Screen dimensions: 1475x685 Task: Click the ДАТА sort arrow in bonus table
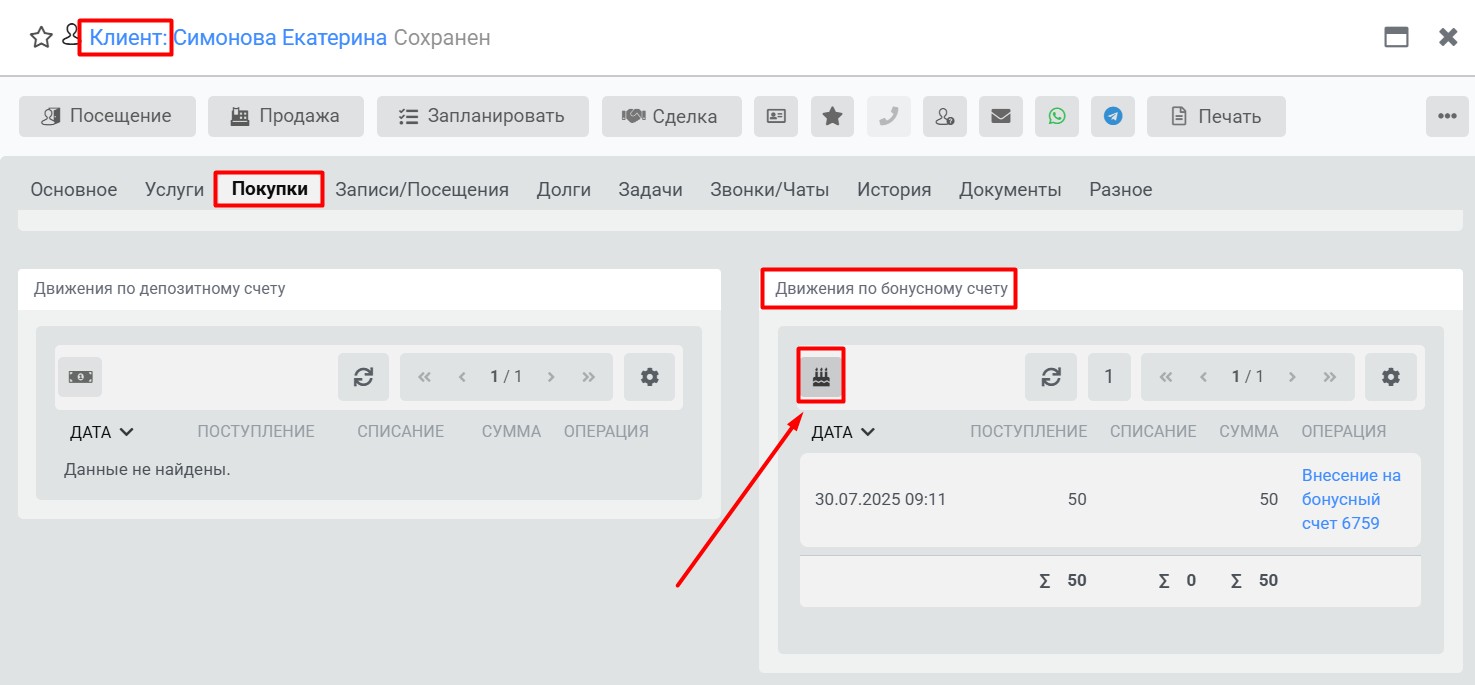tap(867, 432)
